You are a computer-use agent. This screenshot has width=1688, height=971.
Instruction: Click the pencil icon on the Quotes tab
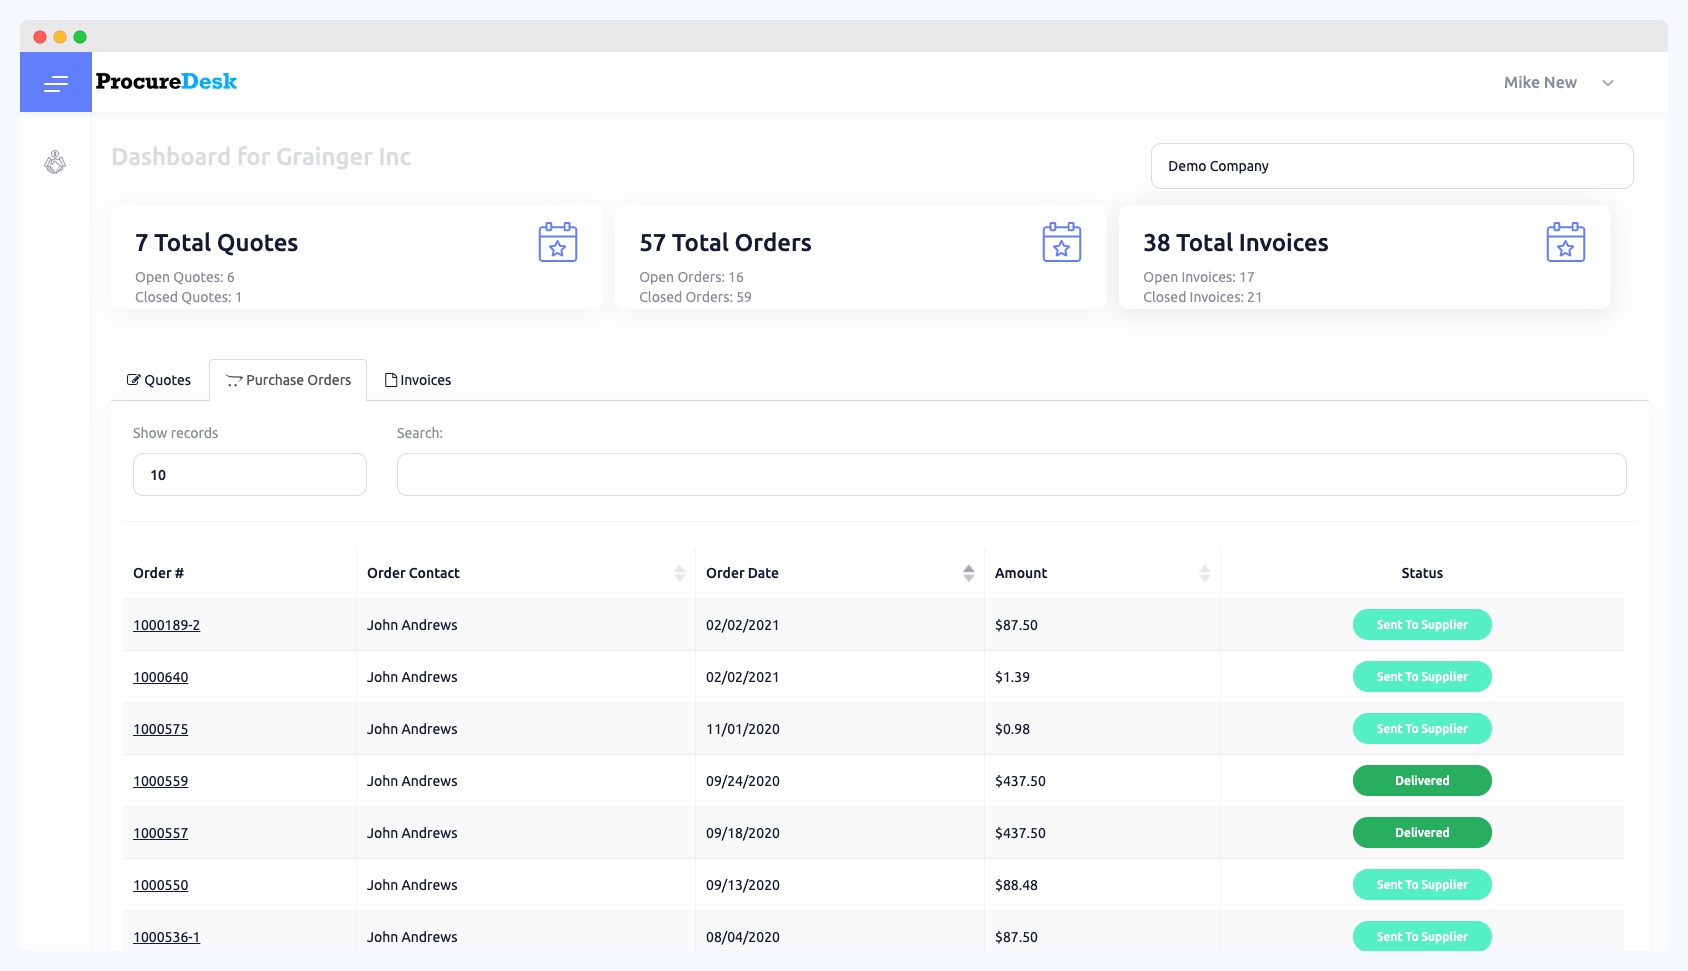[x=133, y=380]
